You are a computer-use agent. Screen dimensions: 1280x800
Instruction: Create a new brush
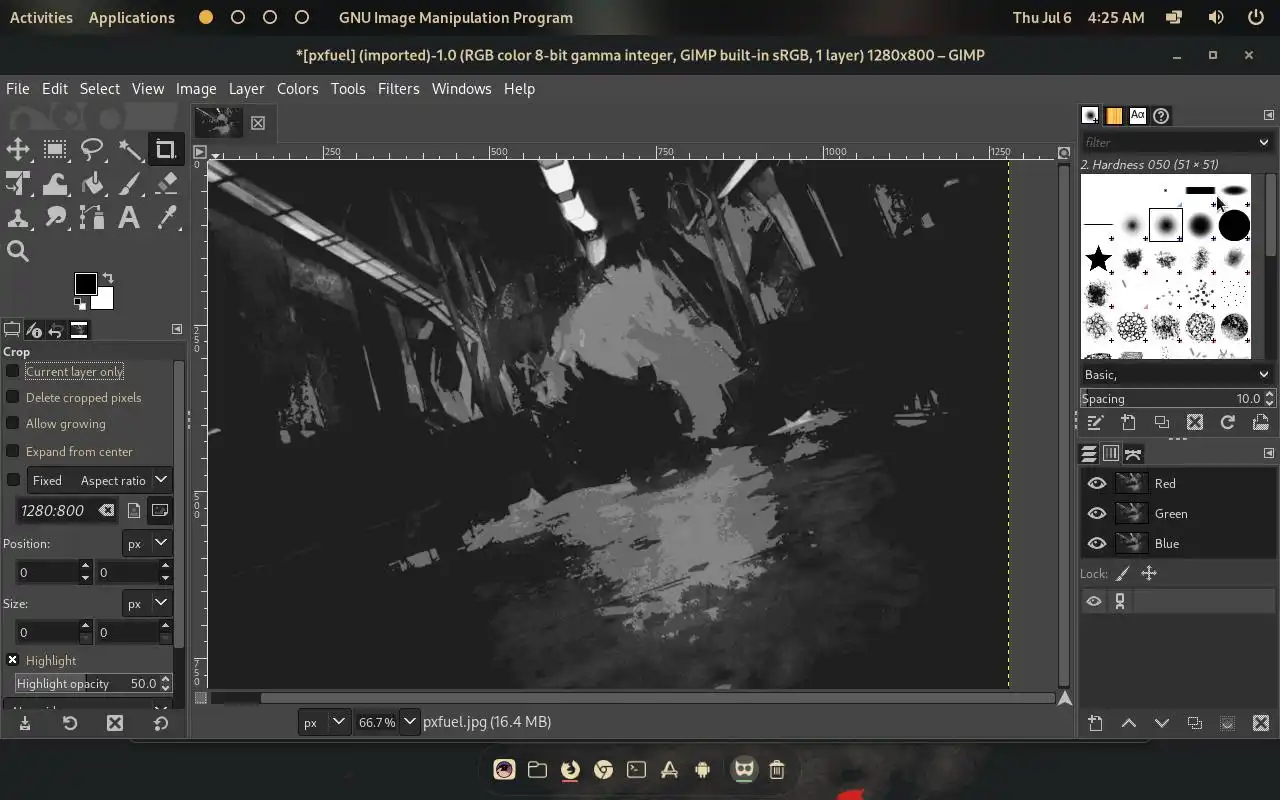tap(1128, 423)
